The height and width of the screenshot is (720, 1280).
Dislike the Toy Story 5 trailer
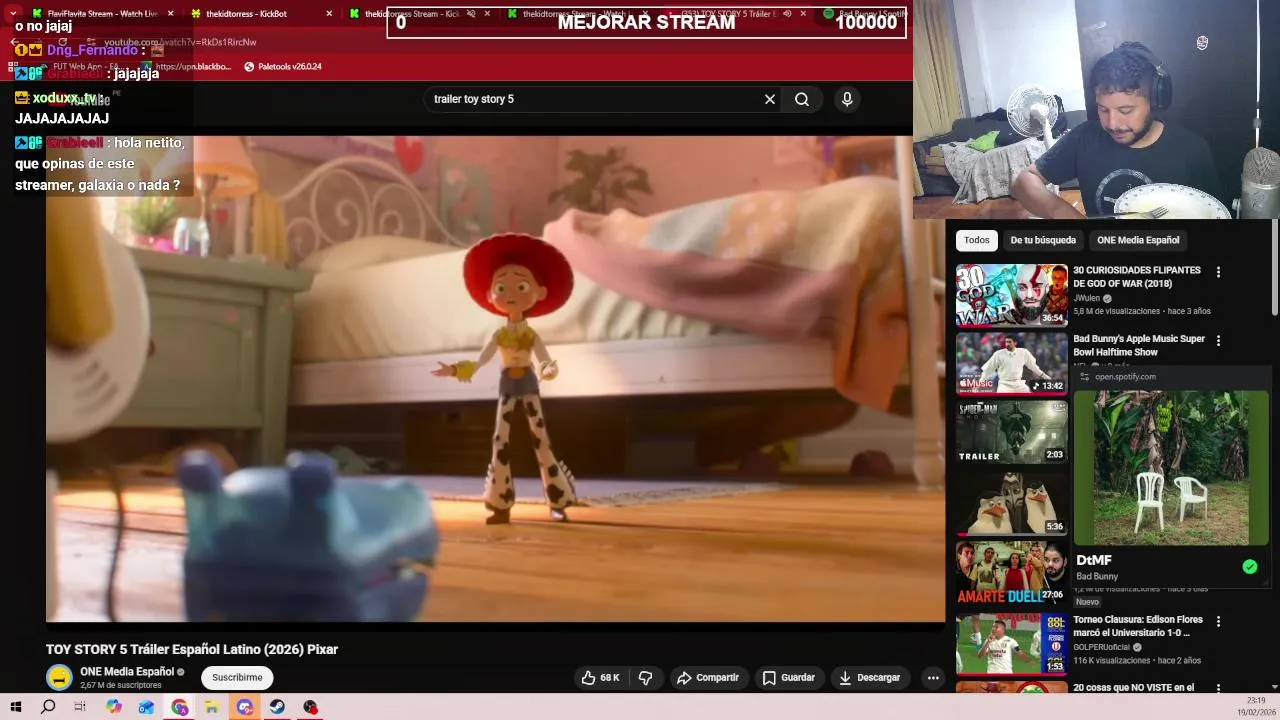click(646, 677)
